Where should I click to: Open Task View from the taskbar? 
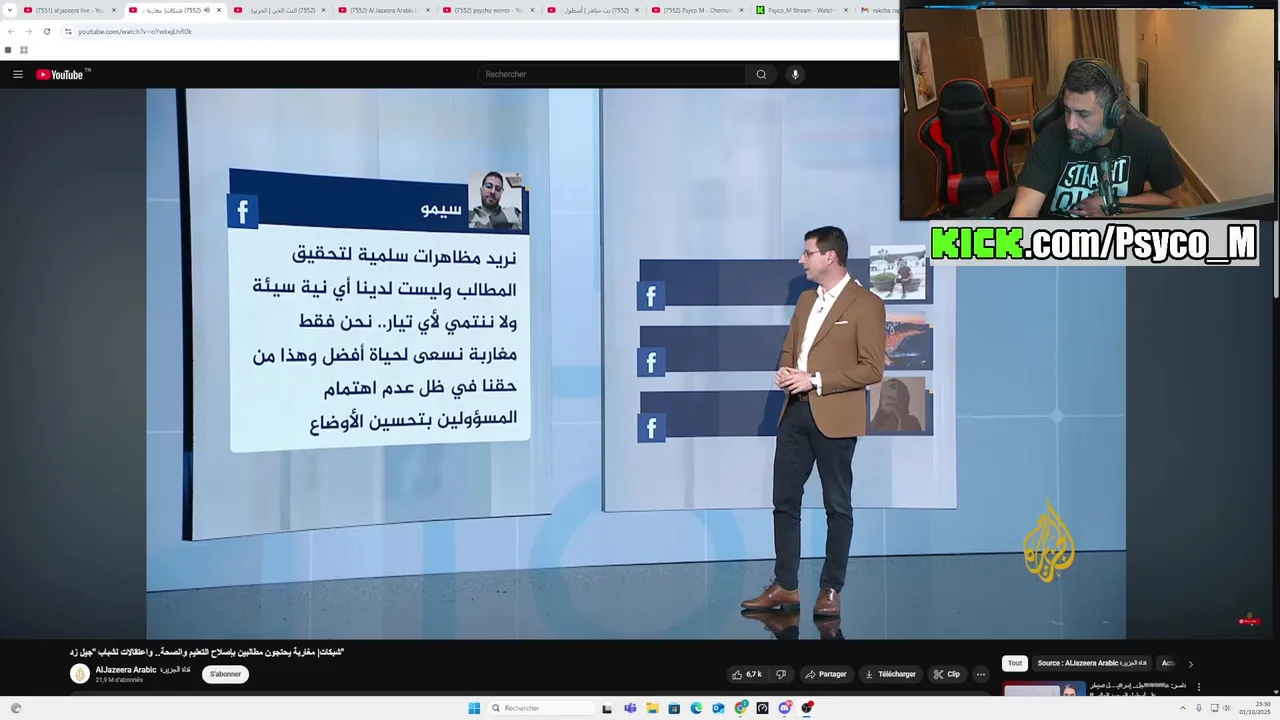(x=607, y=708)
